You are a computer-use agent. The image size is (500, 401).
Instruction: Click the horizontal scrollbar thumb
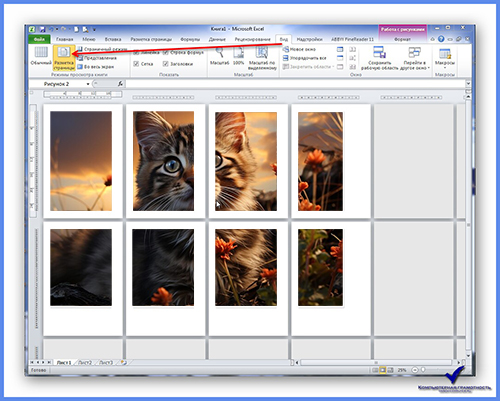[376, 362]
